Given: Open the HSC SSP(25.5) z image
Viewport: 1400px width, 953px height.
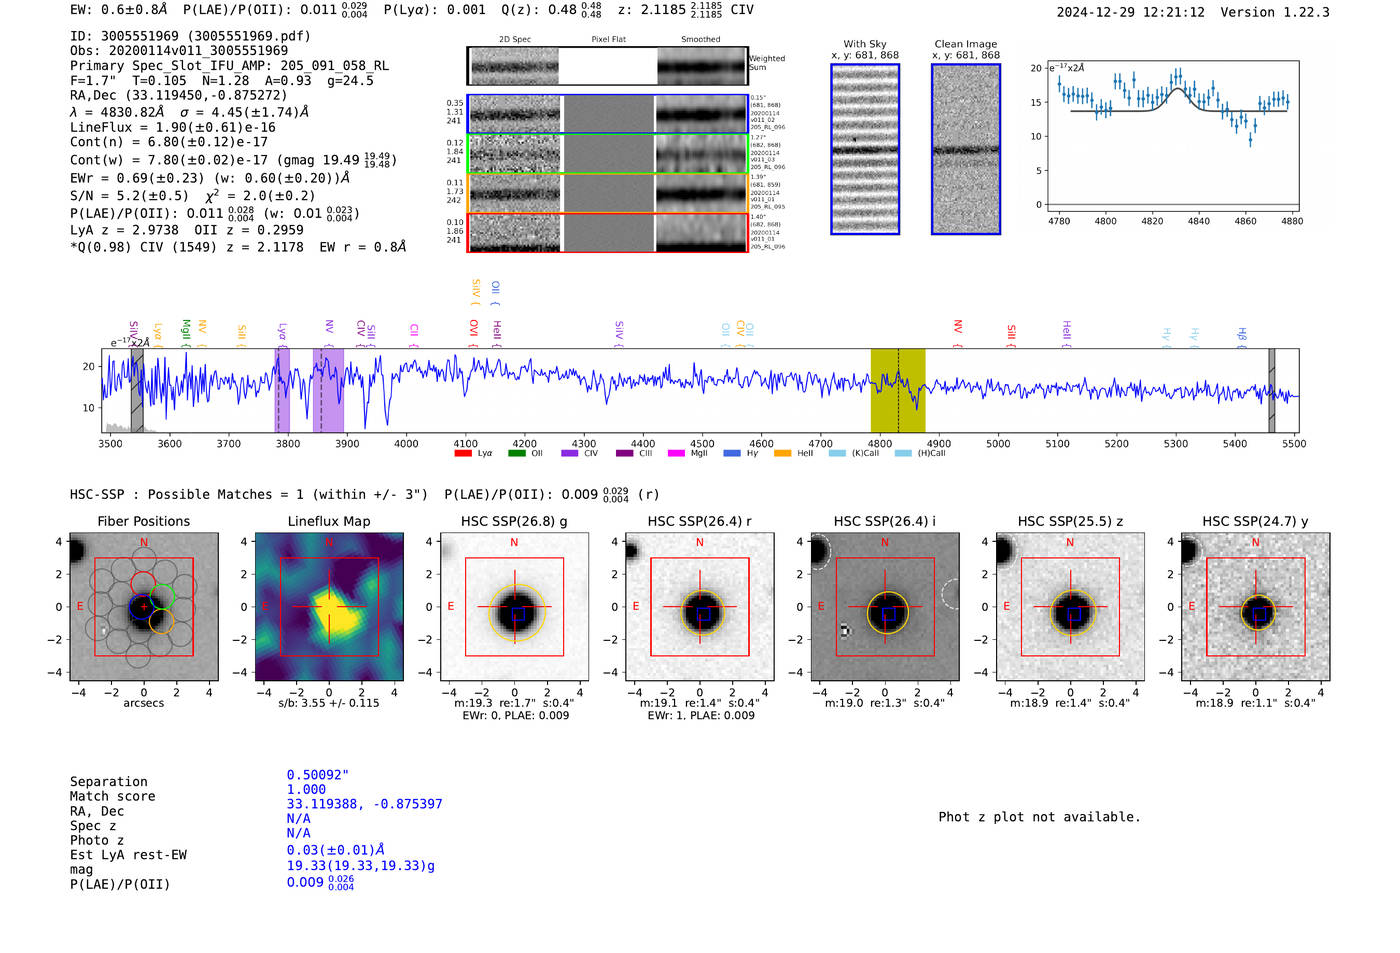Looking at the screenshot, I should coord(1070,606).
